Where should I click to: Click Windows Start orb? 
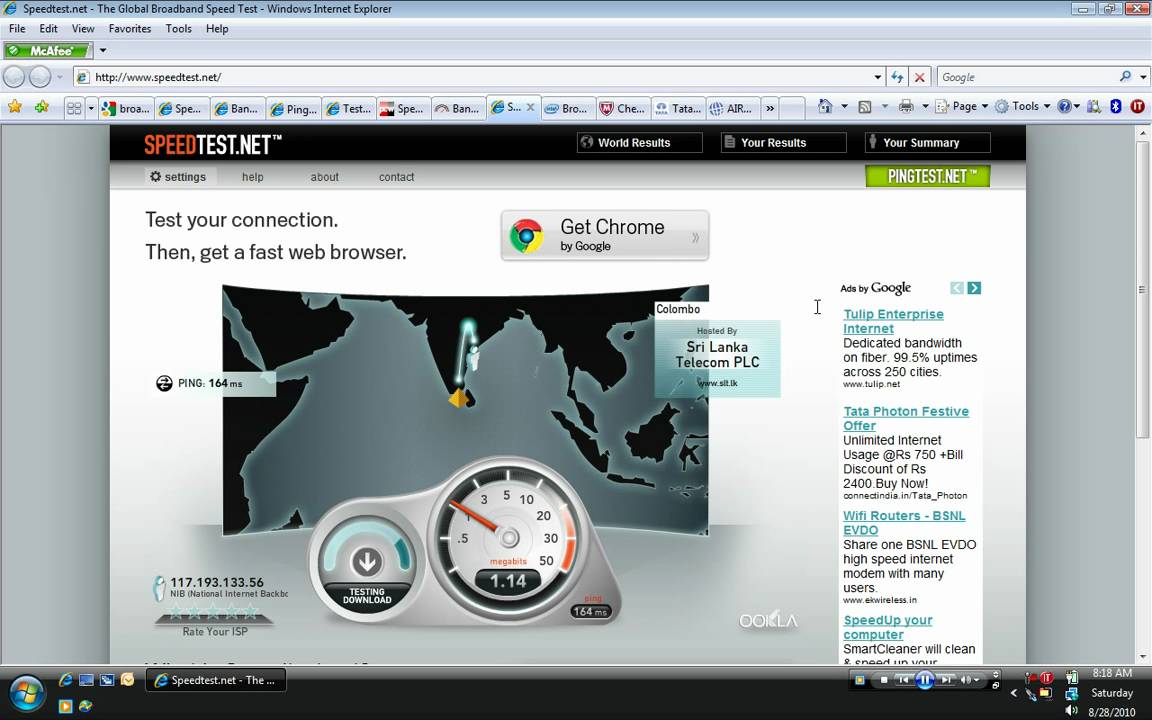(x=27, y=693)
